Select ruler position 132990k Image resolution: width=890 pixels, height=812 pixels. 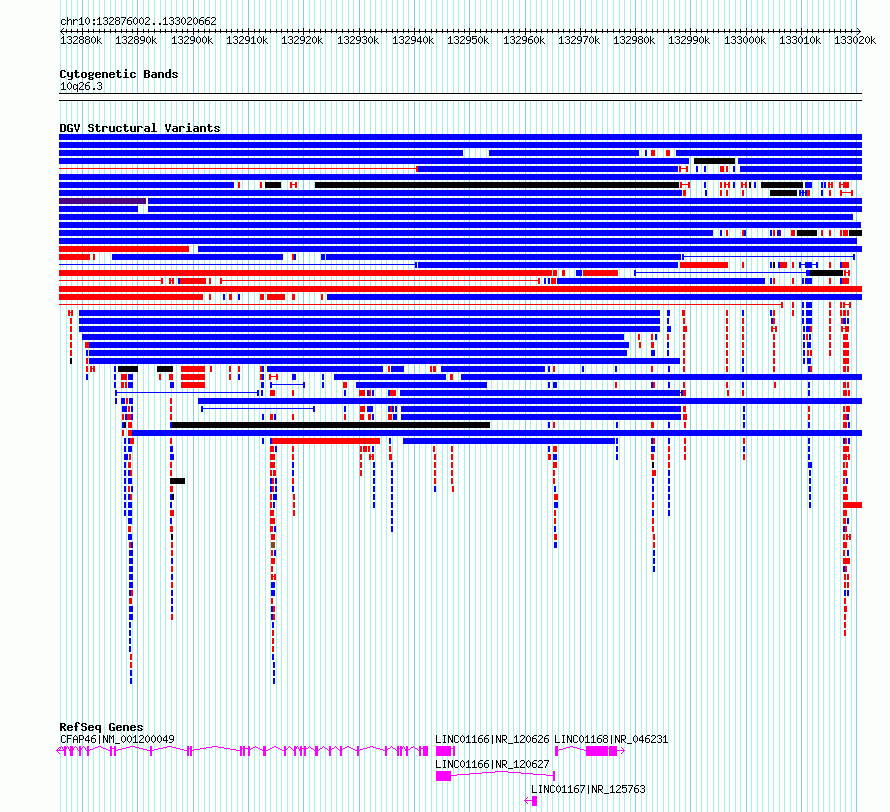tap(689, 40)
